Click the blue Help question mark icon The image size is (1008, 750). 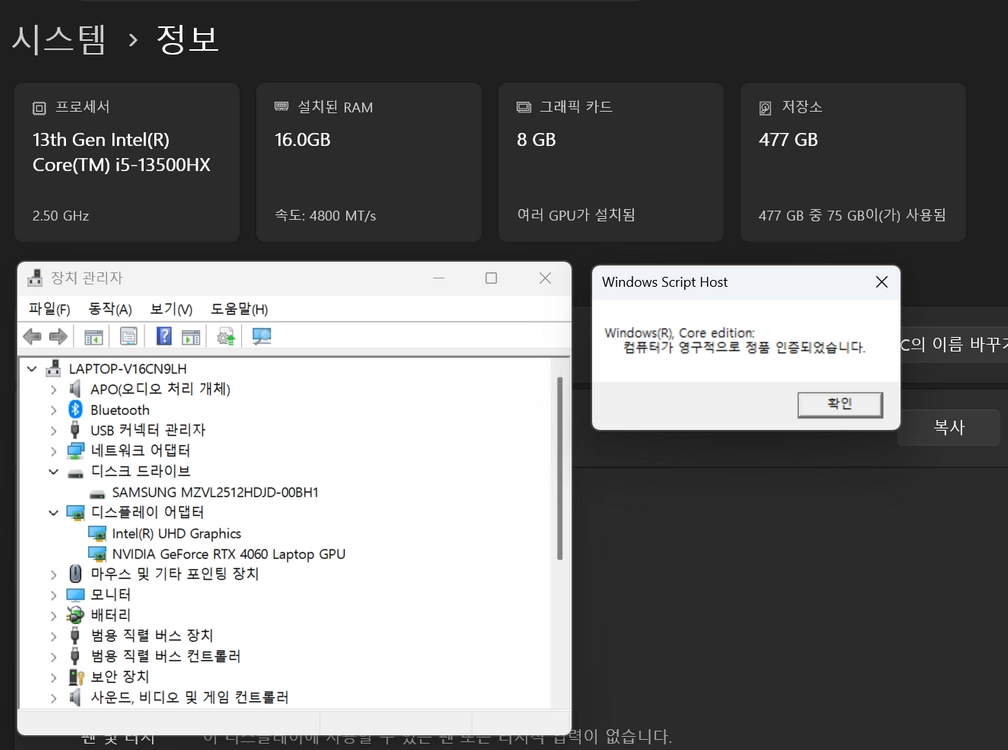coord(164,335)
